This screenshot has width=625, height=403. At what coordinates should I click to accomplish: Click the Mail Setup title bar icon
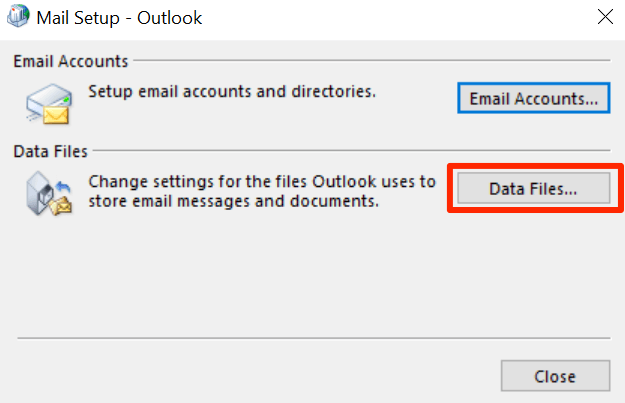pyautogui.click(x=17, y=16)
